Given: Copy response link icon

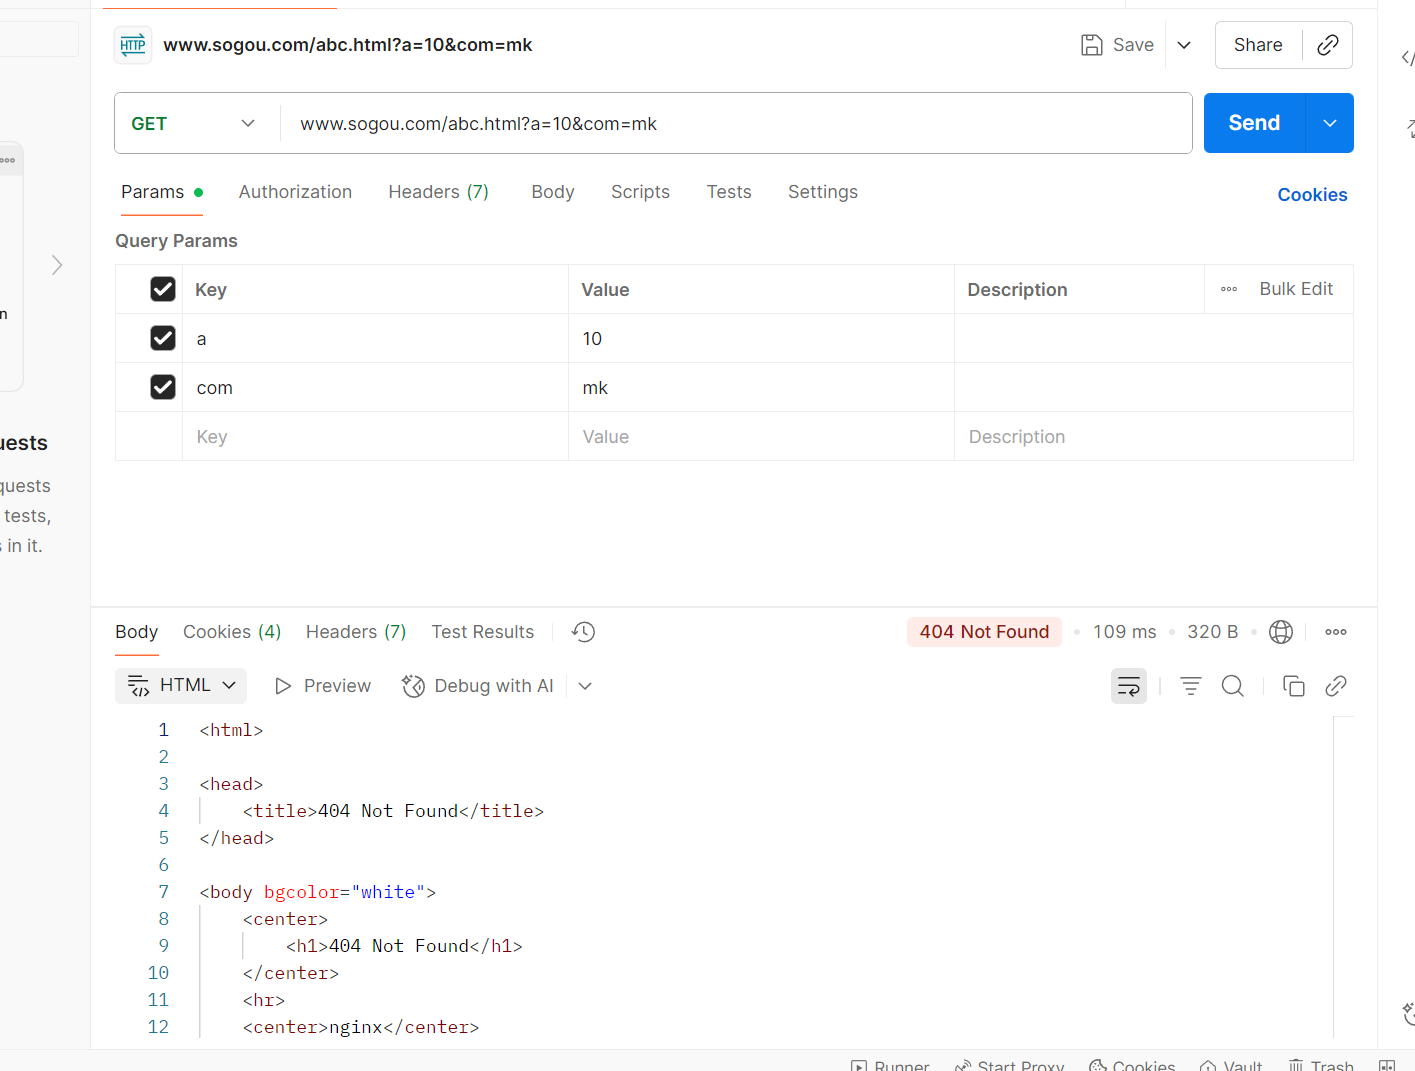Looking at the screenshot, I should click(1336, 686).
